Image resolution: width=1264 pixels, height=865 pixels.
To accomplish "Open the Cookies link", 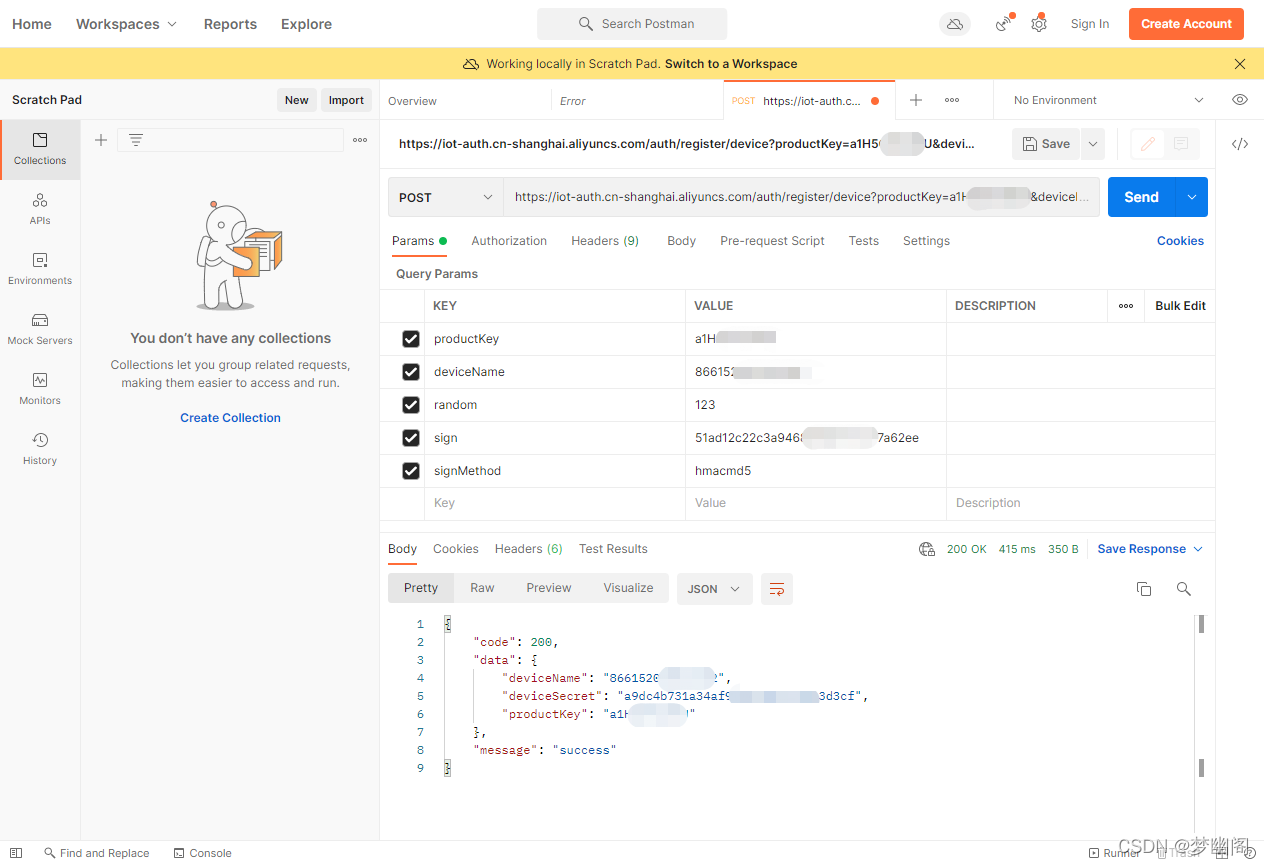I will tap(1180, 241).
